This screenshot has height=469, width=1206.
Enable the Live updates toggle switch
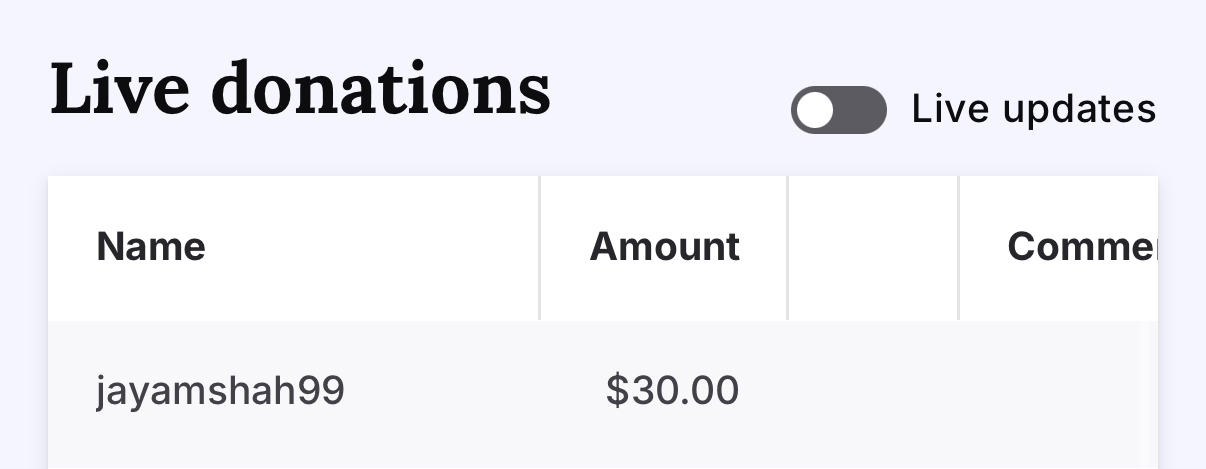[838, 110]
